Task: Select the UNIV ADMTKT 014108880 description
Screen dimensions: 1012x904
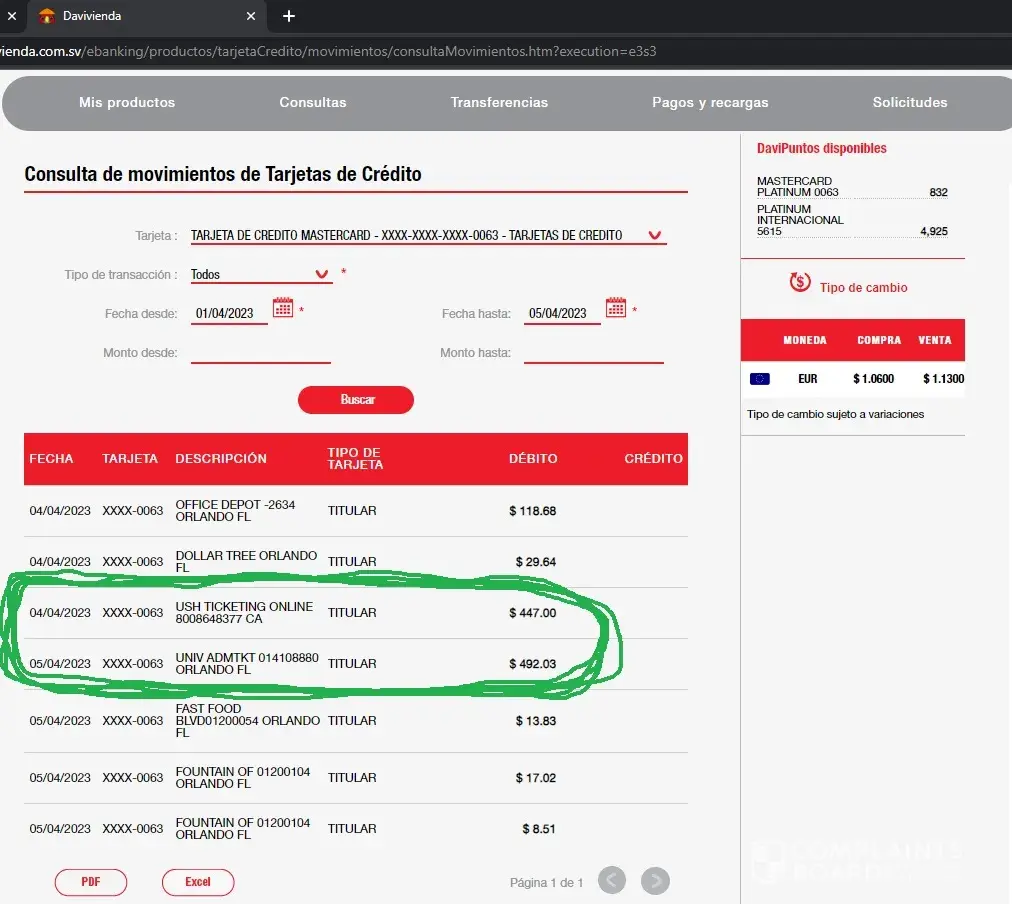Action: (247, 663)
